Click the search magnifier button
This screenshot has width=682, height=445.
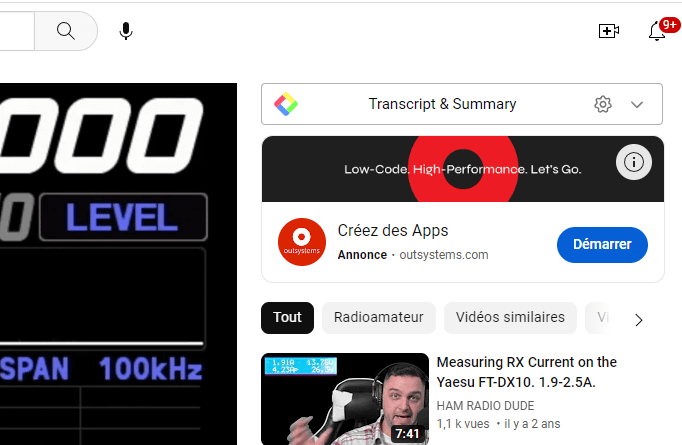coord(66,31)
